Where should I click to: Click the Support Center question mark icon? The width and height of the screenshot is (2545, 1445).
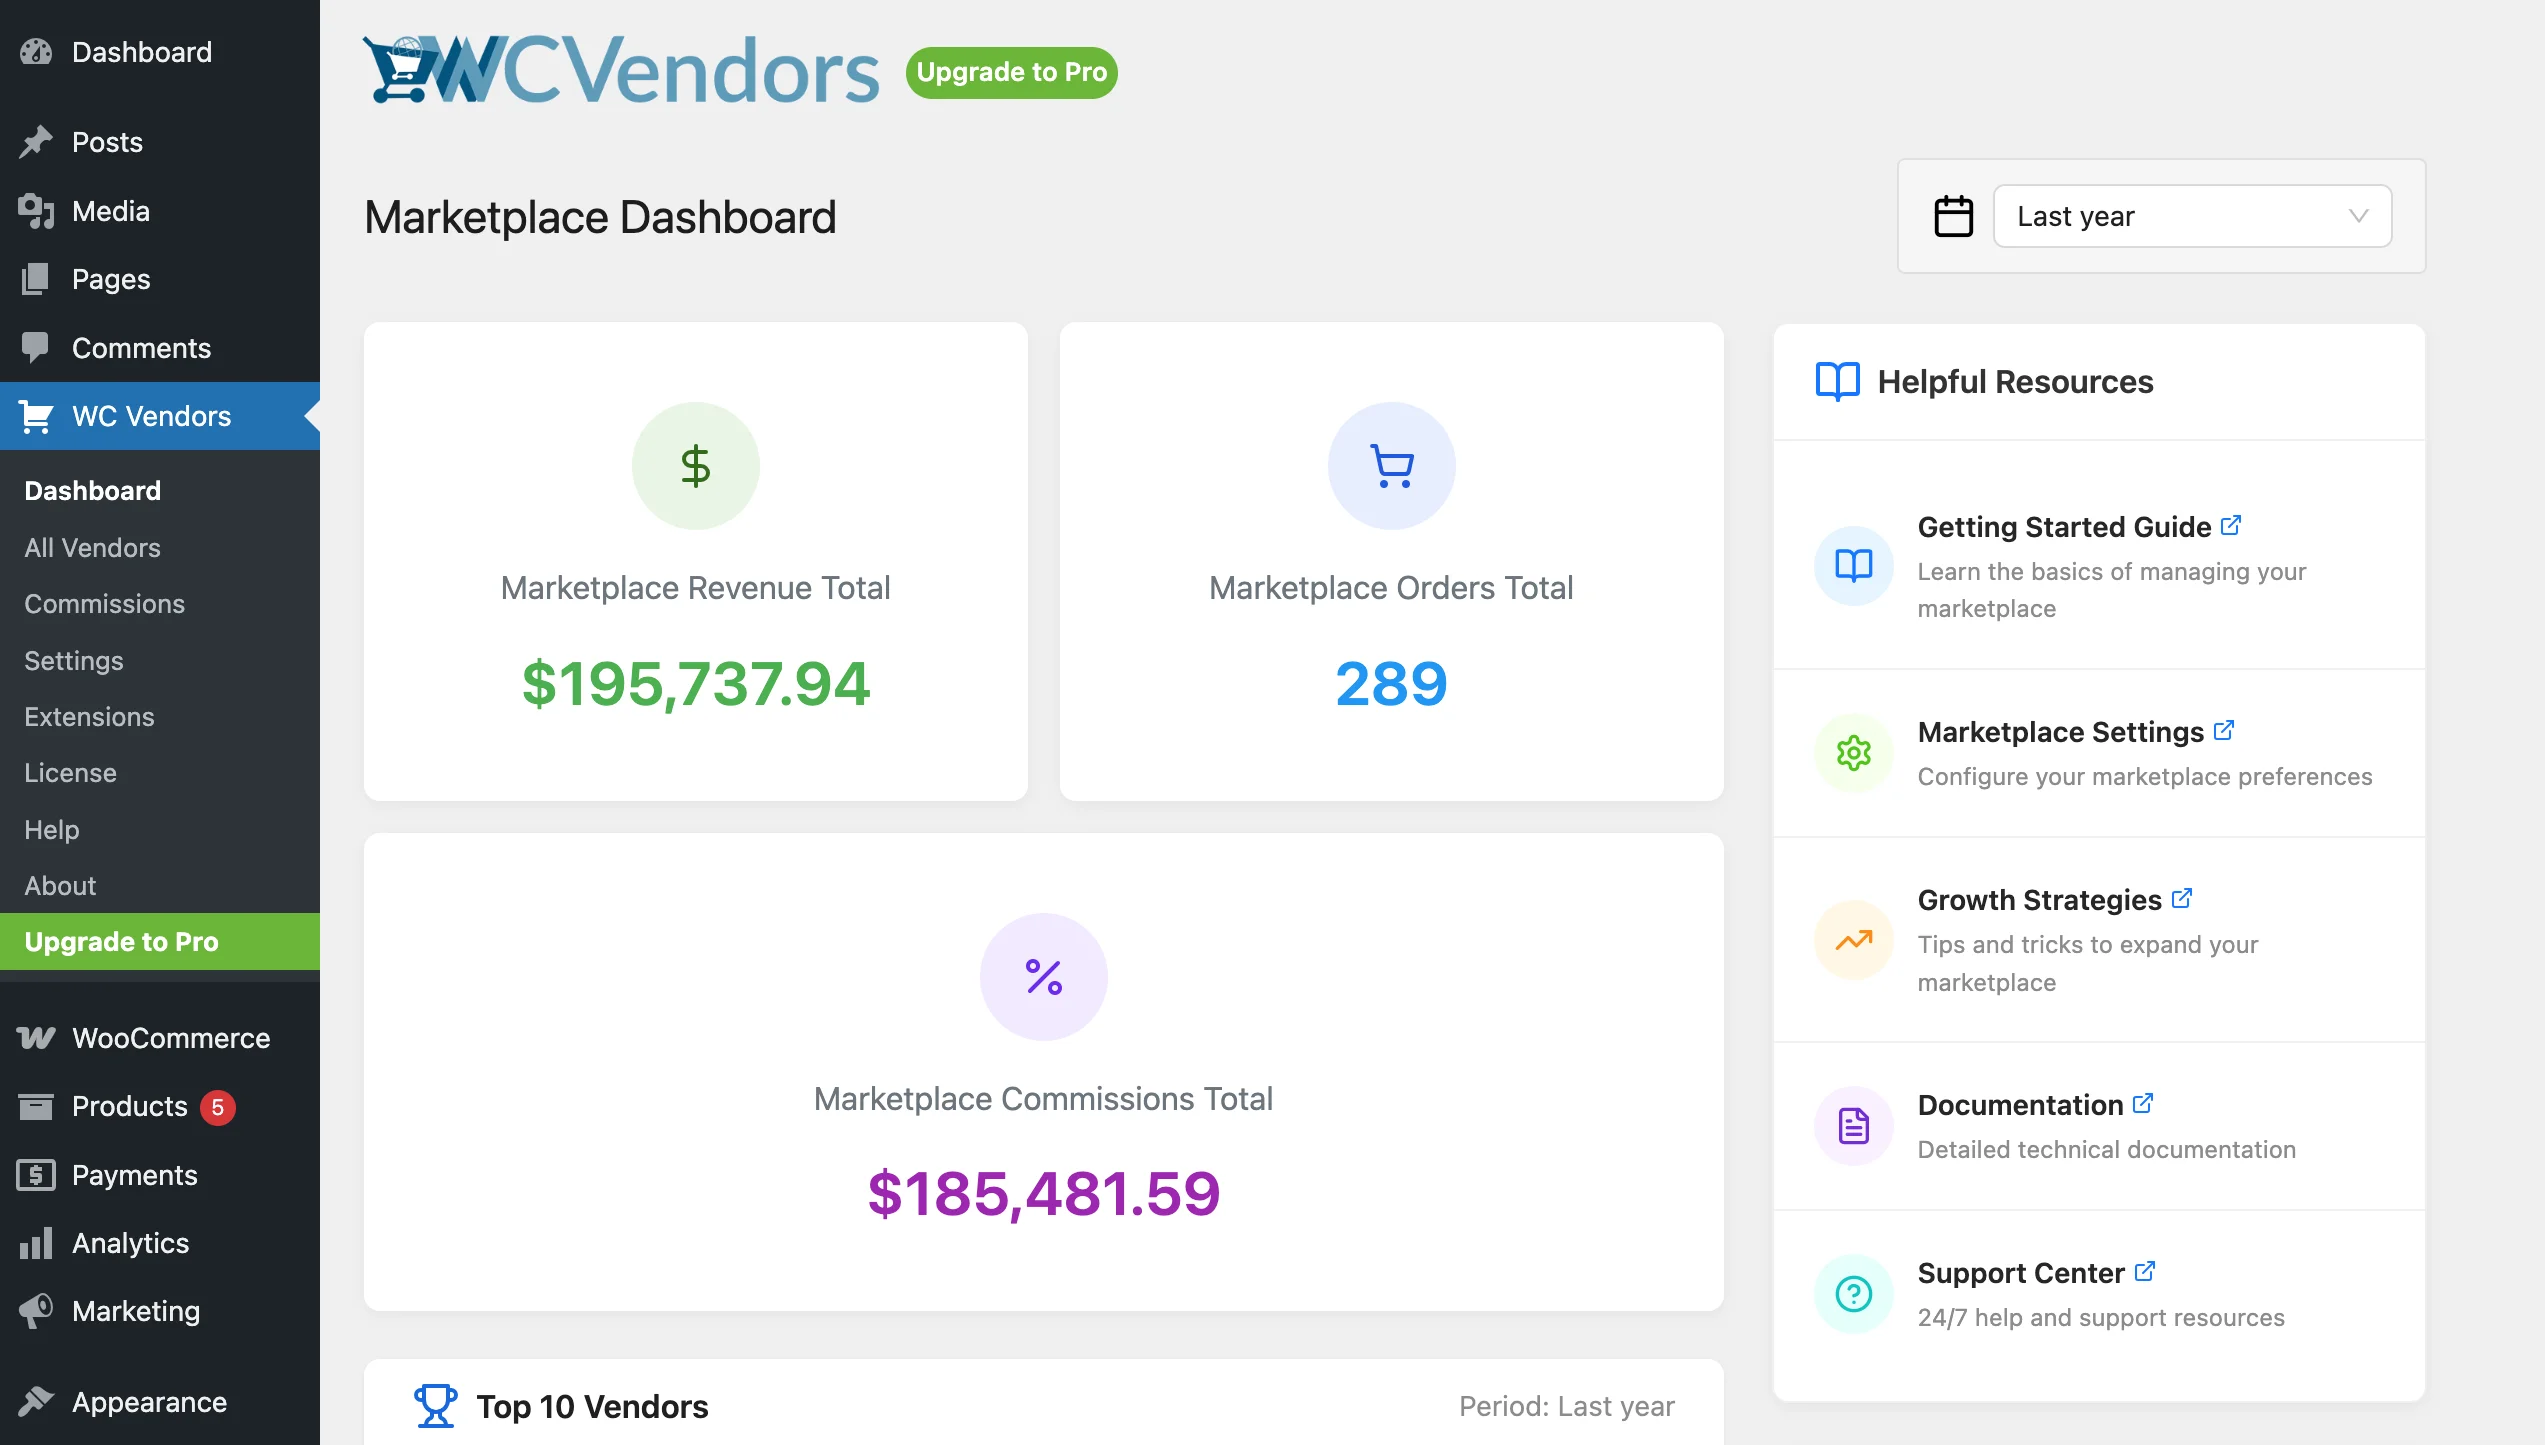pyautogui.click(x=1853, y=1294)
